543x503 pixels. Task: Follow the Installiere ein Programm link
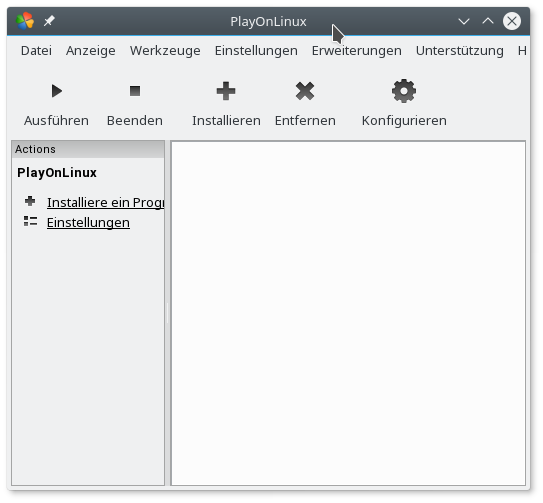click(x=106, y=203)
